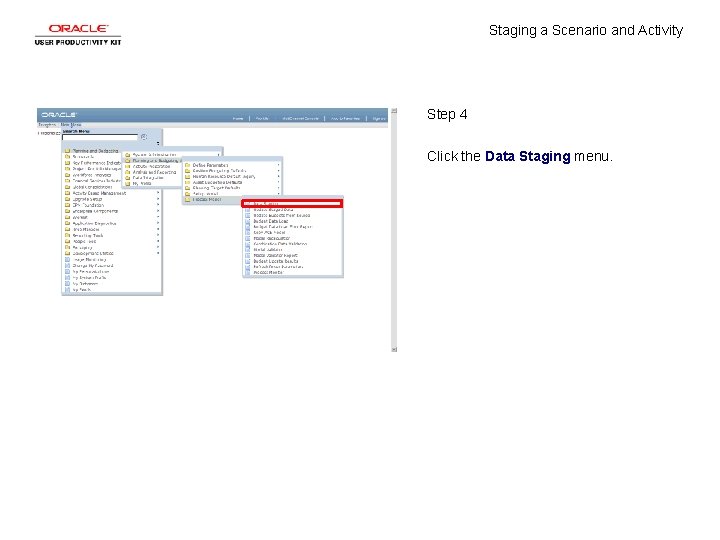Click the Analysis and Reporting folder icon
This screenshot has width=720, height=540.
coord(128,172)
